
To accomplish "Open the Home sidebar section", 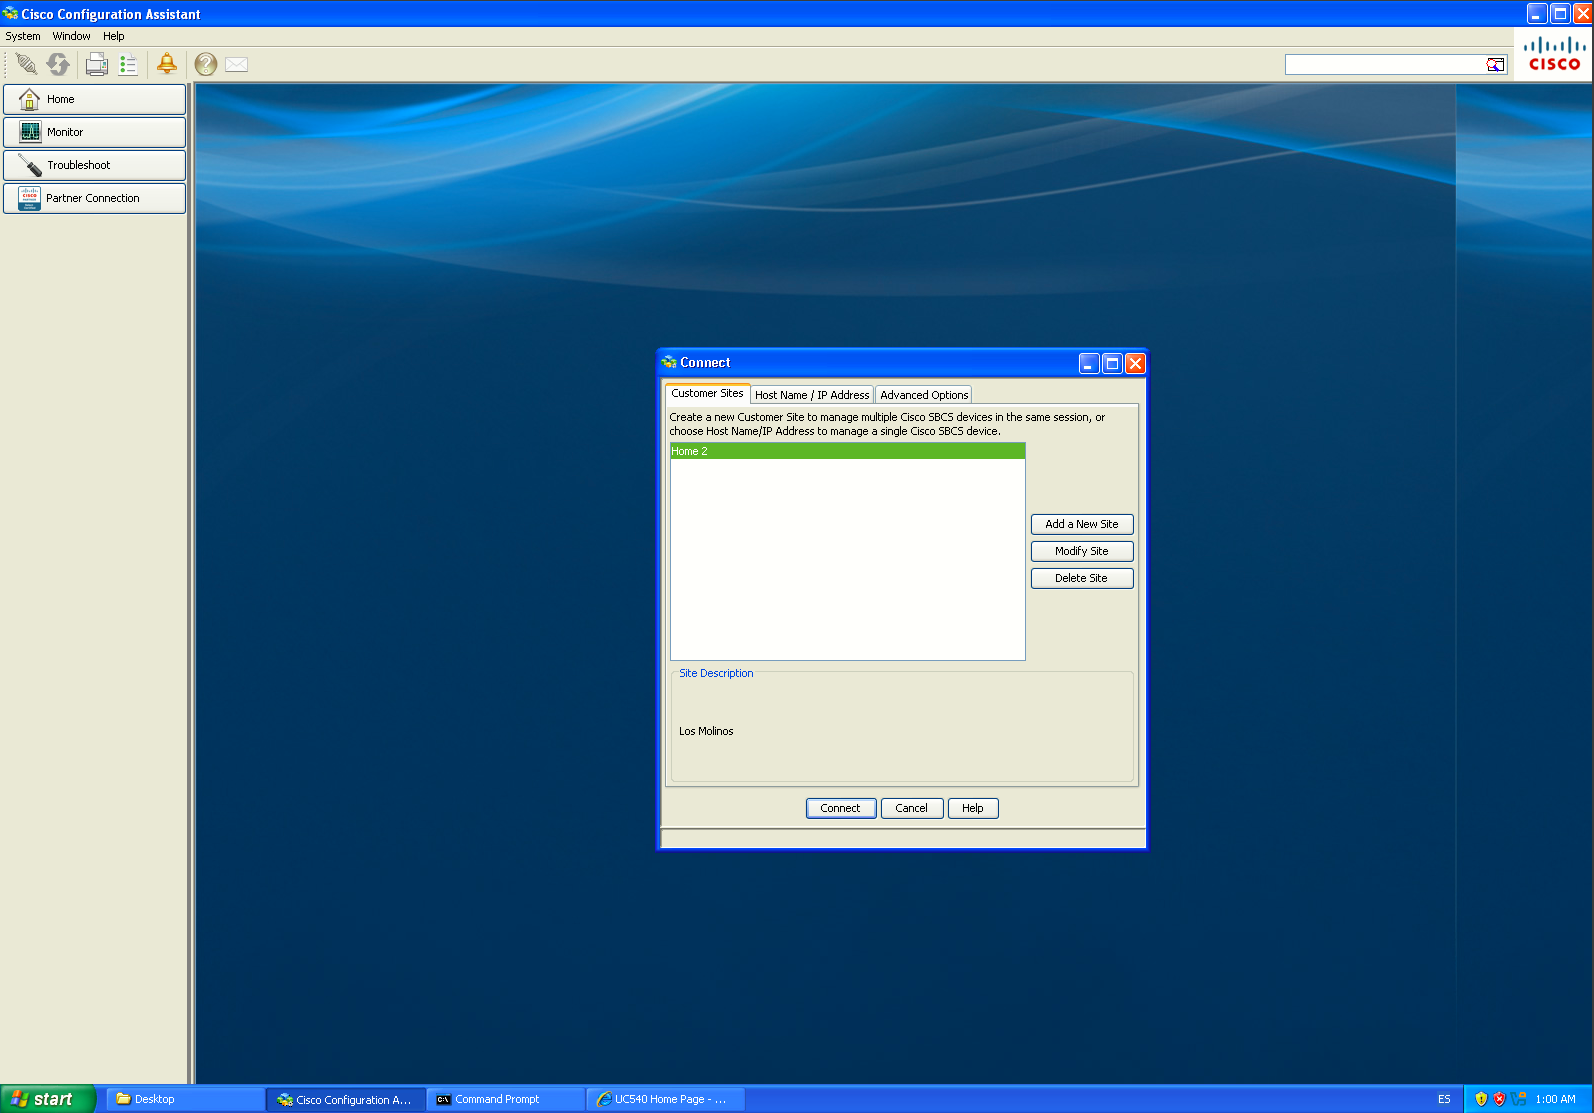I will [x=94, y=99].
